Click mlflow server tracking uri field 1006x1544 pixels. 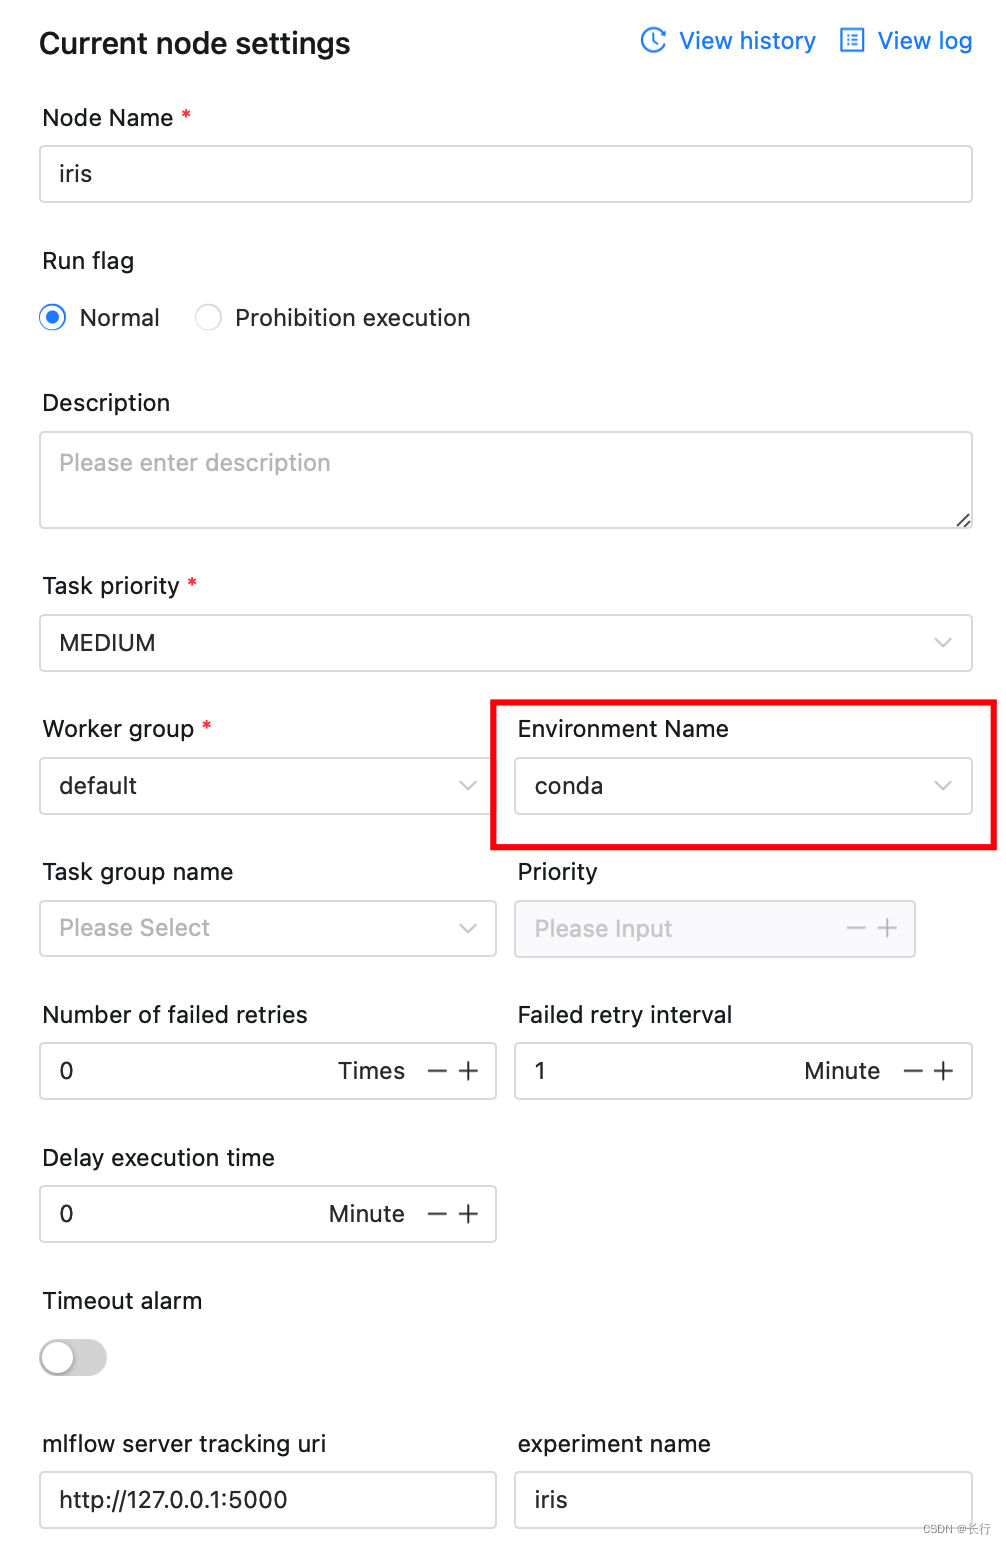(268, 1500)
